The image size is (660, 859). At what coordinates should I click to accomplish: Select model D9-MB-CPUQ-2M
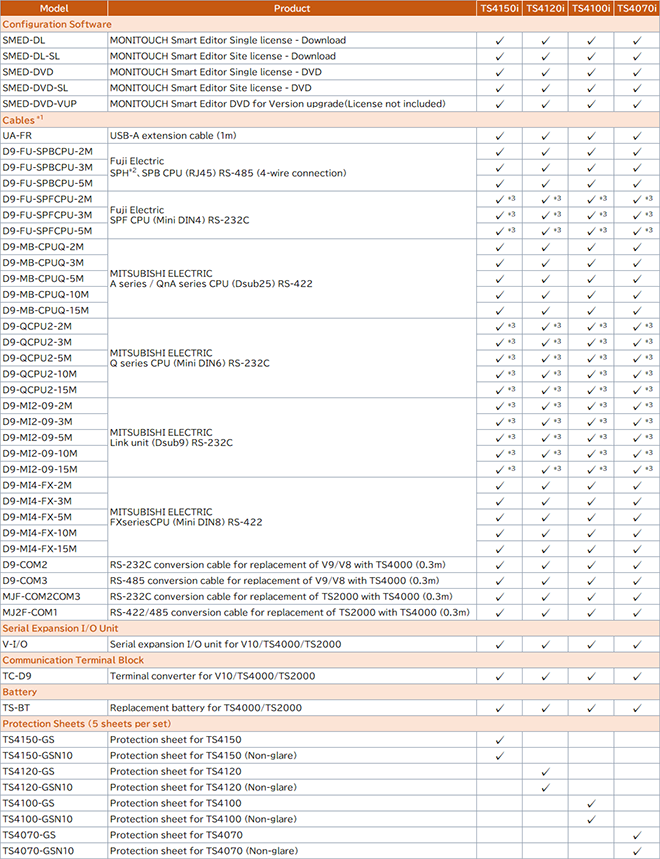[x=43, y=247]
